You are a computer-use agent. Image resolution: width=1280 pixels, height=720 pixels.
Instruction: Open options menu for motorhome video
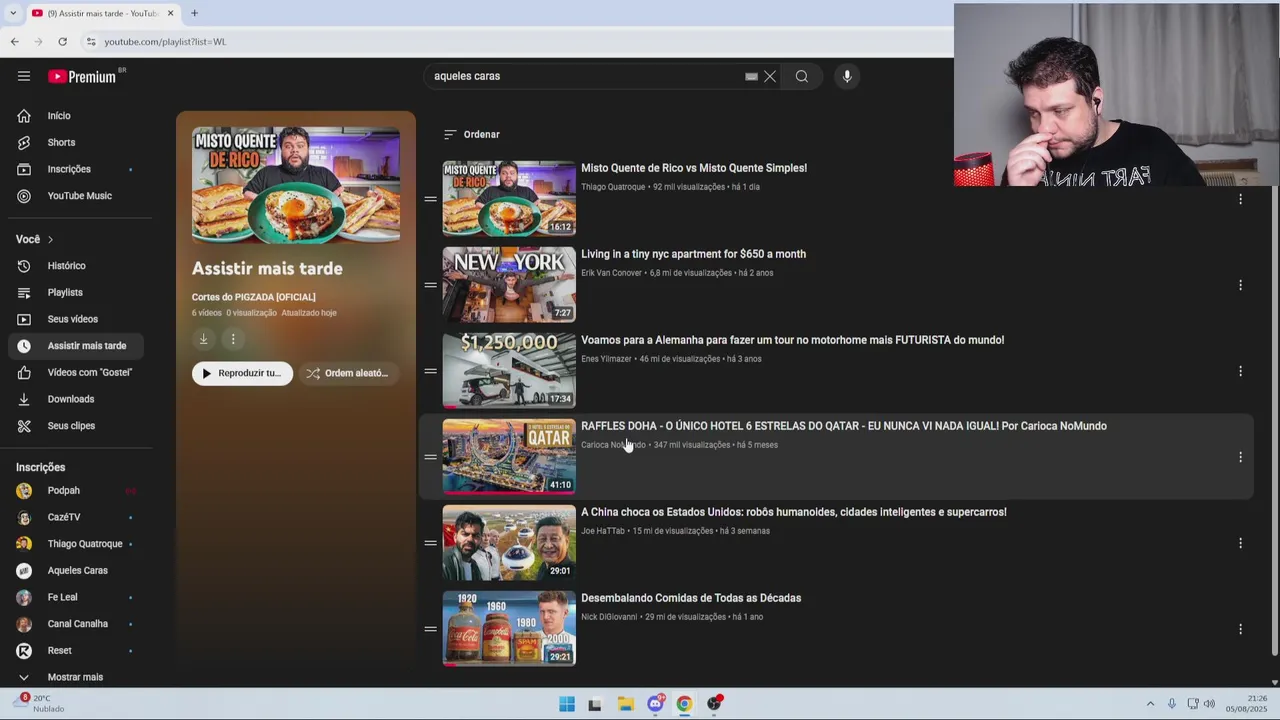tap(1240, 371)
